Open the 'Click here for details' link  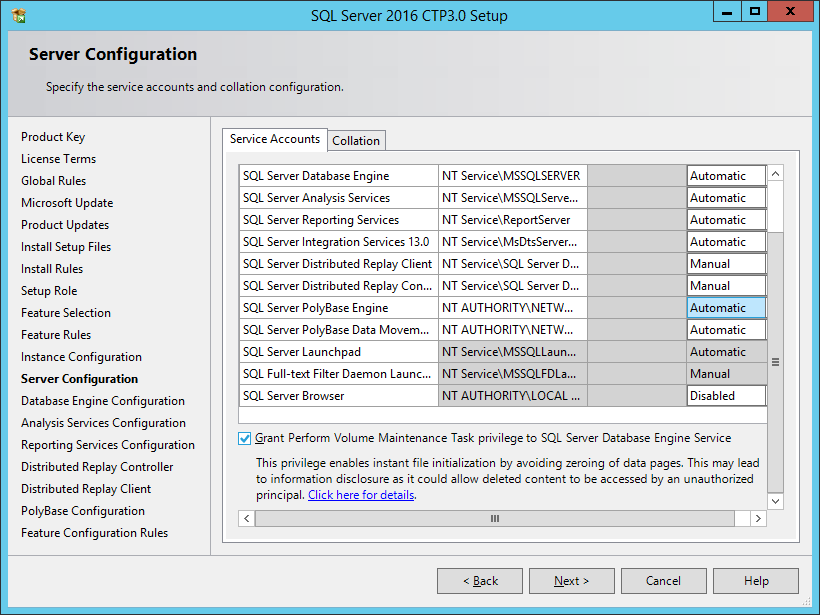(361, 495)
